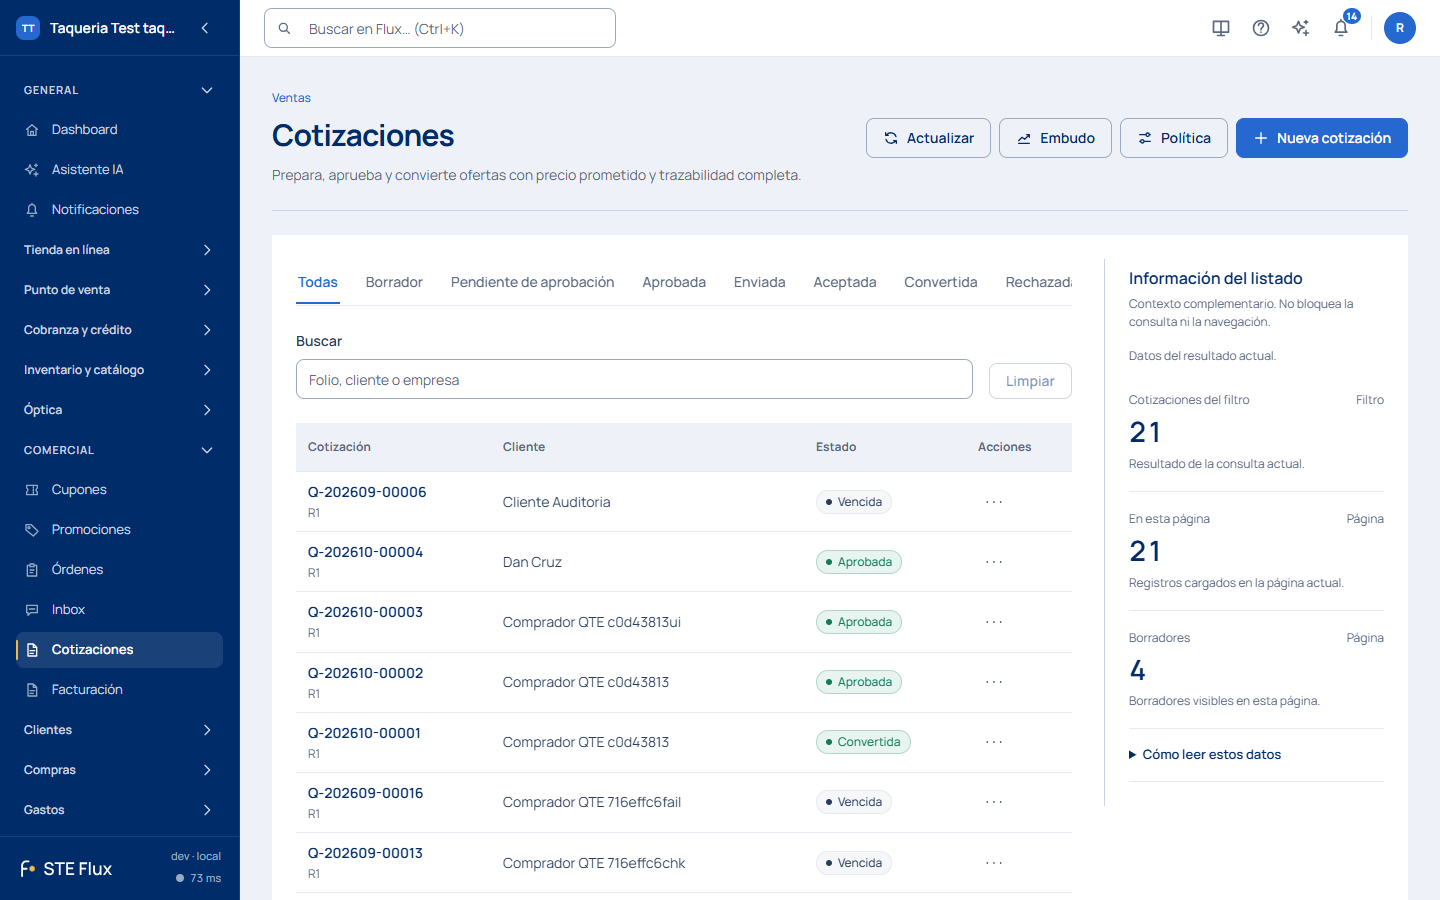
Task: Open quote link Q-202610-00004
Action: (x=365, y=552)
